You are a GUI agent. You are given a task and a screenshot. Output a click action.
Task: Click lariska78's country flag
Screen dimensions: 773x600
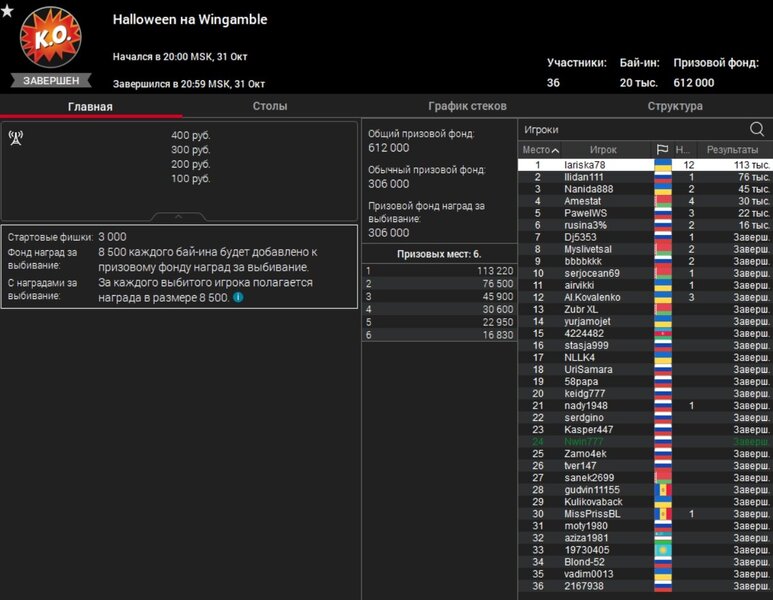click(x=662, y=165)
